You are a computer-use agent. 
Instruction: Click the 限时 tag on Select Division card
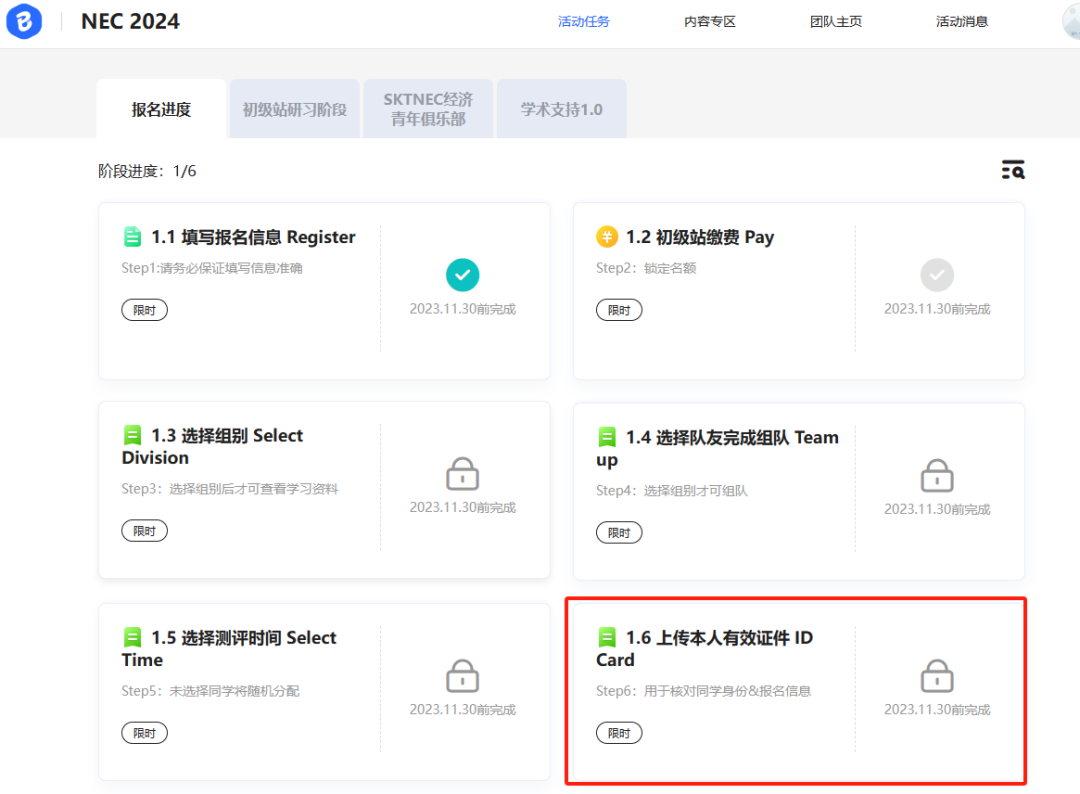tap(145, 531)
